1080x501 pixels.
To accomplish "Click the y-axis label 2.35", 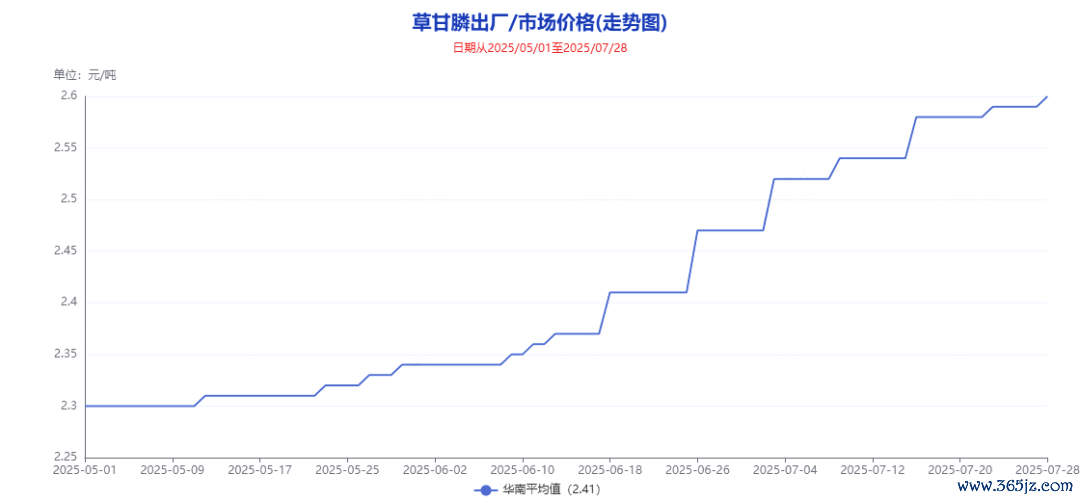I will tap(65, 354).
